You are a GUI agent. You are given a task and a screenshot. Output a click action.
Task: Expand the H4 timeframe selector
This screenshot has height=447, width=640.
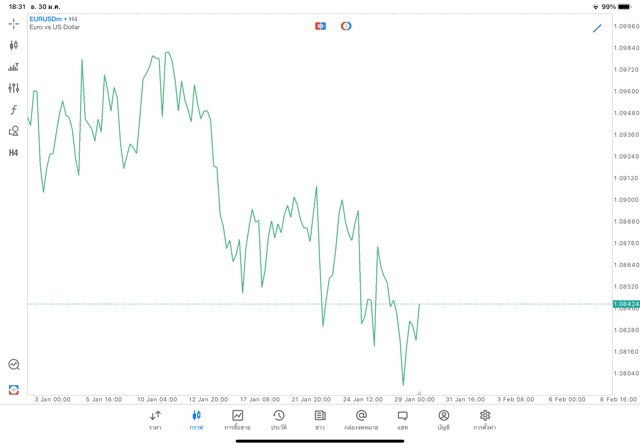tap(14, 153)
